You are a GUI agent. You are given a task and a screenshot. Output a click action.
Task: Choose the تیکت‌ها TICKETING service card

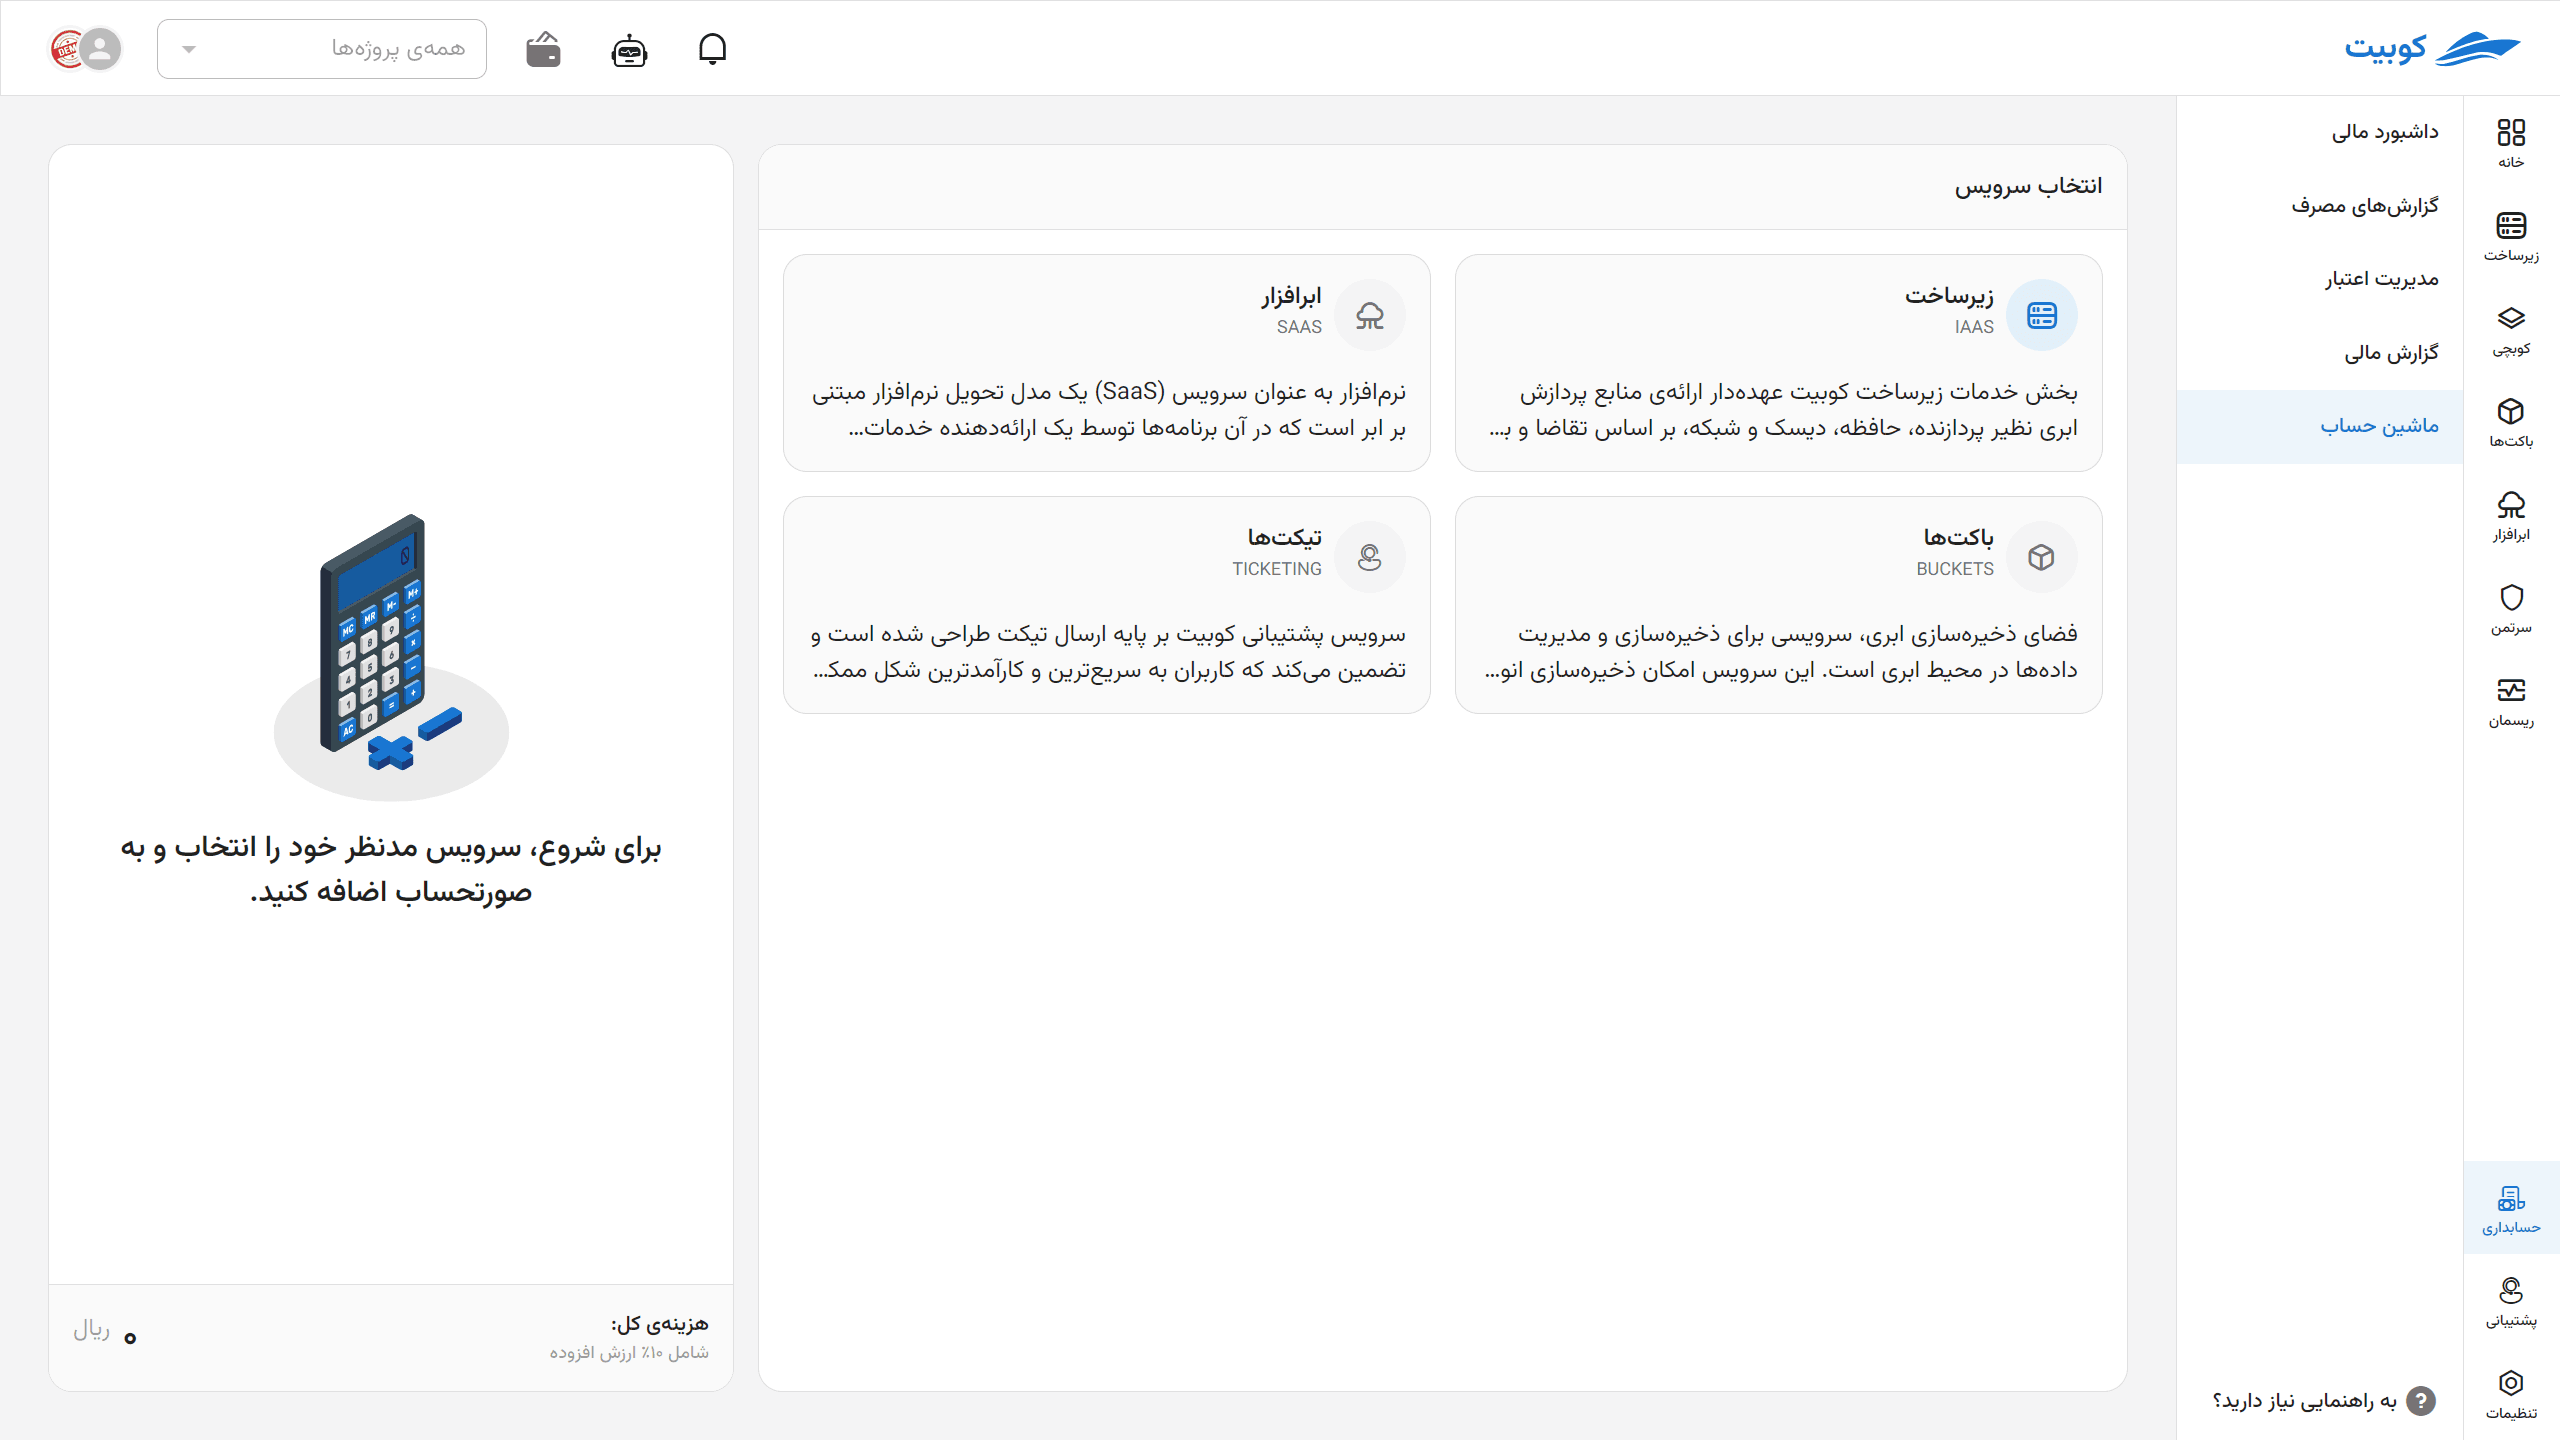[x=1106, y=605]
